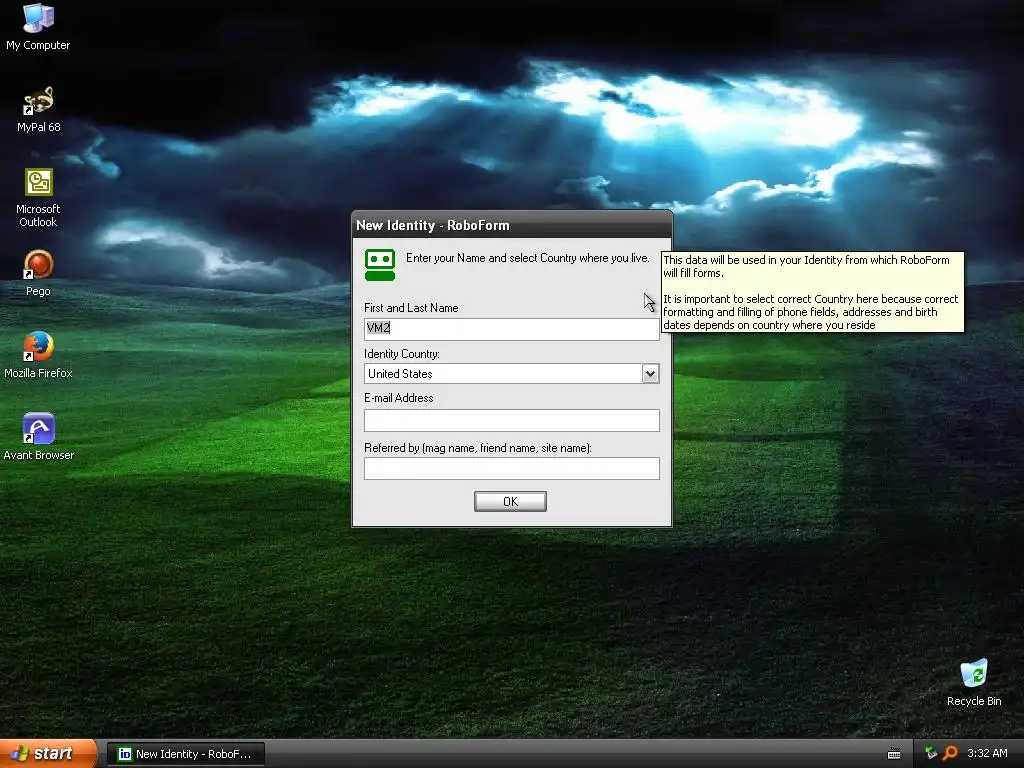Viewport: 1024px width, 768px height.
Task: Focus the First and Last Name field
Action: pyautogui.click(x=511, y=328)
